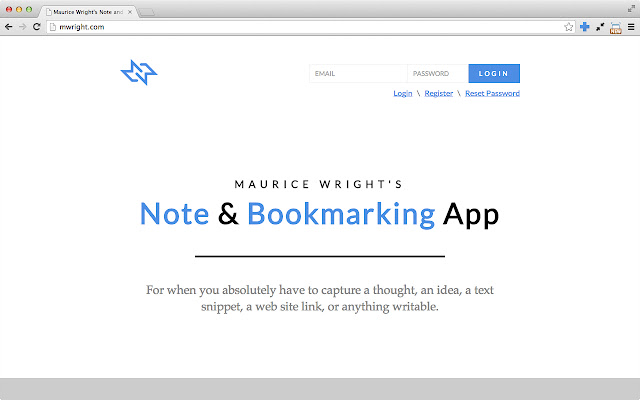This screenshot has width=640, height=400.
Task: Click the blue lightning logo icon
Action: coord(139,72)
